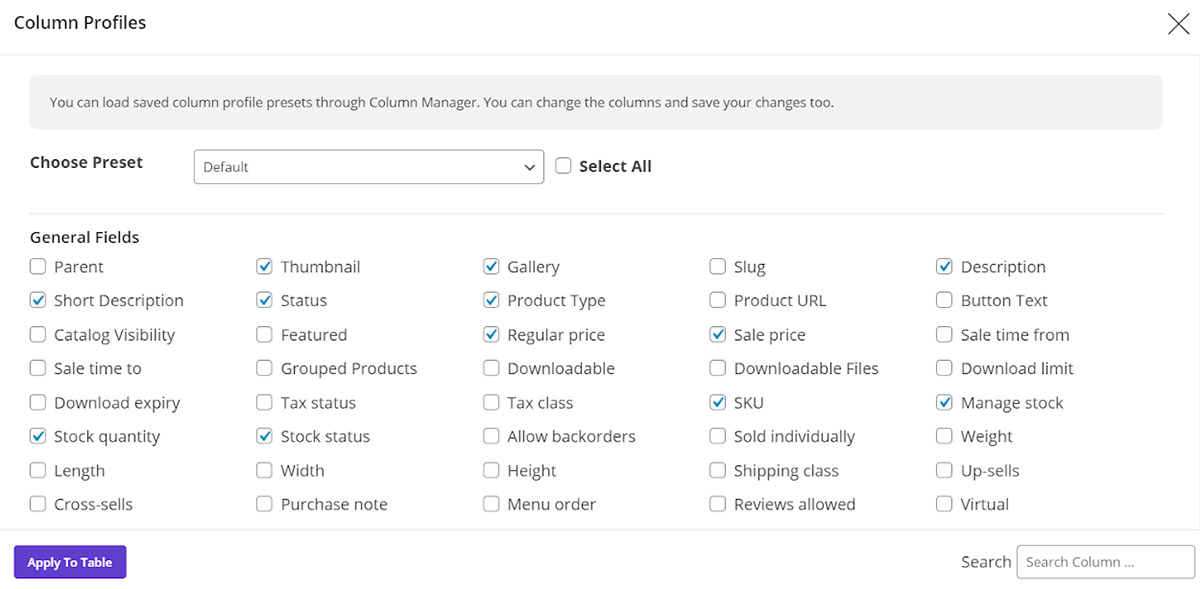Disable Short Description column
Screen dimensions: 1200x589
point(37,300)
